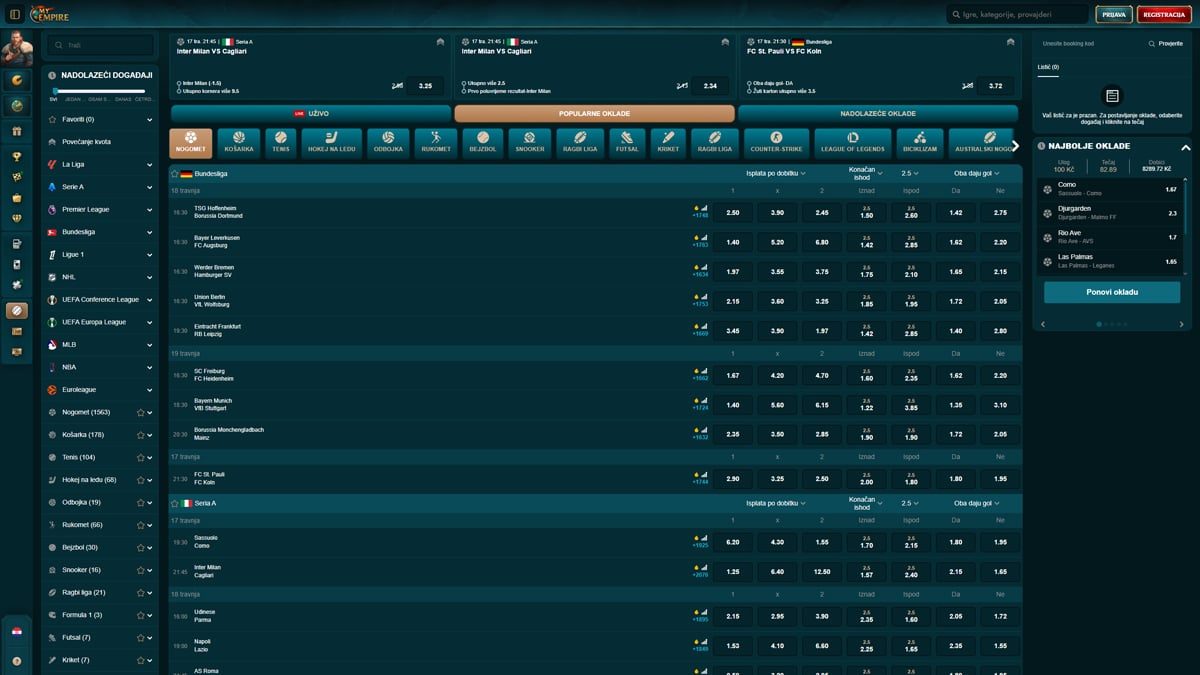The width and height of the screenshot is (1200, 675).
Task: Favorite the Bundesliga league with star
Action: click(x=175, y=173)
